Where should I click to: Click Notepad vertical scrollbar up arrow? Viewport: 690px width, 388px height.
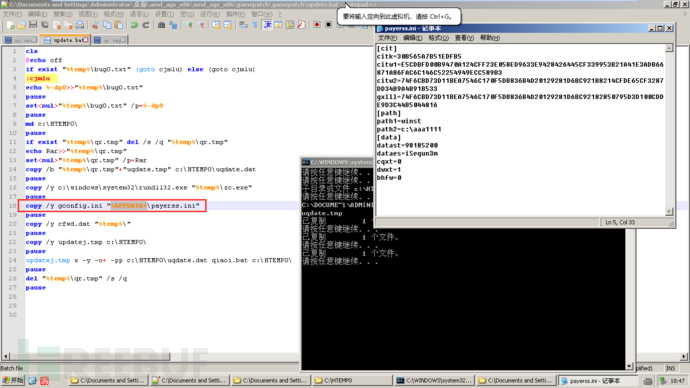(x=669, y=48)
